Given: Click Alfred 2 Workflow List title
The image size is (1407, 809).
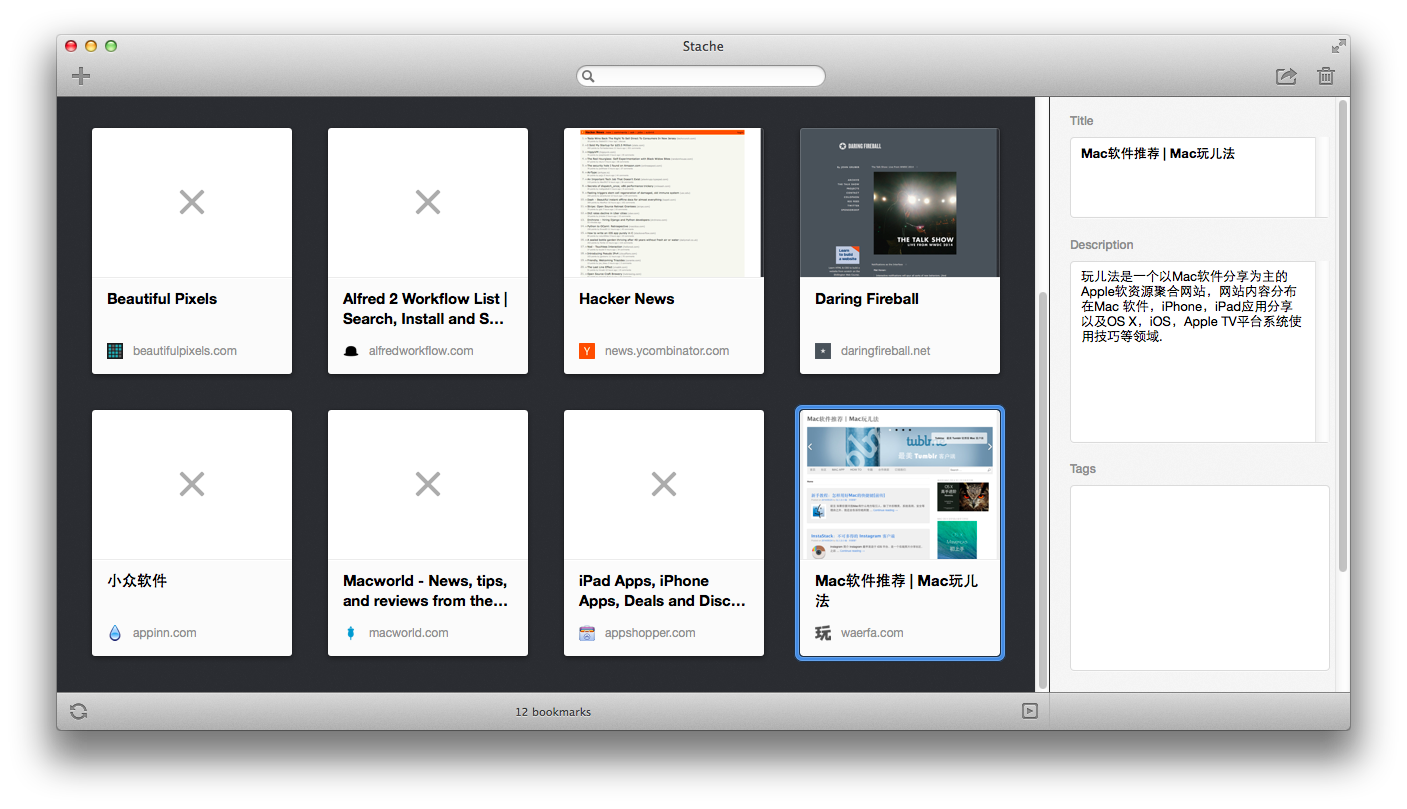Looking at the screenshot, I should point(425,309).
